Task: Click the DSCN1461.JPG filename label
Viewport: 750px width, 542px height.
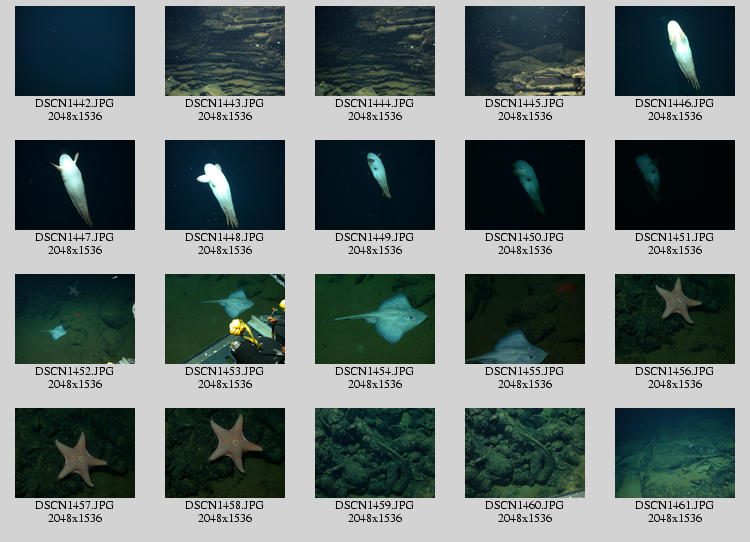Action: tap(675, 506)
